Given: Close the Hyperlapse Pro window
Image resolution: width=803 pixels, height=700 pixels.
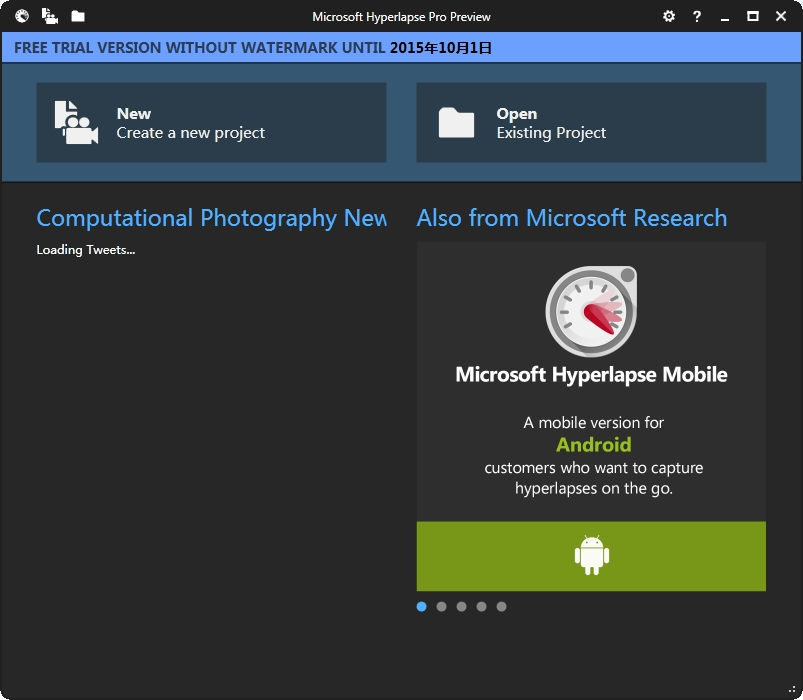Looking at the screenshot, I should [781, 16].
